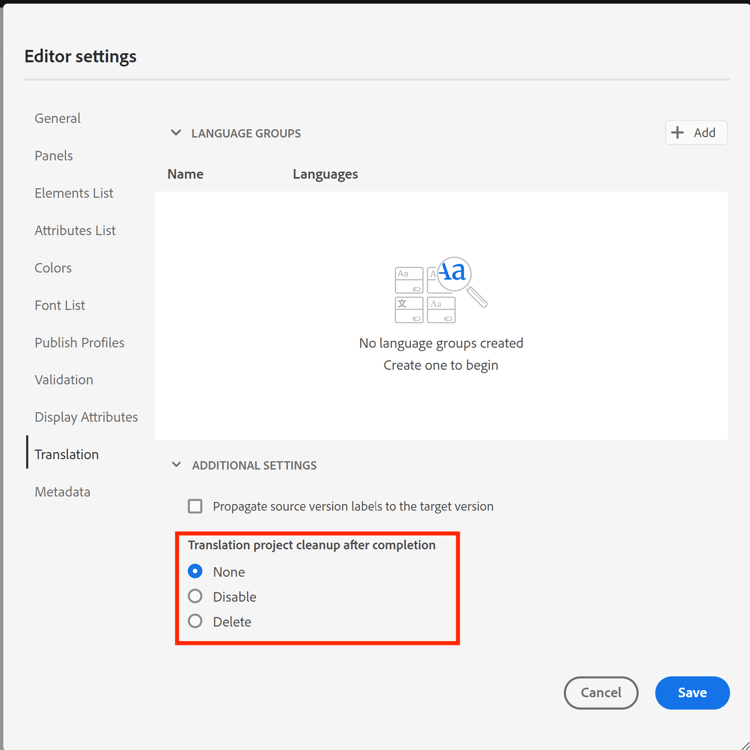
Task: Open the Metadata tab
Action: pyautogui.click(x=63, y=491)
